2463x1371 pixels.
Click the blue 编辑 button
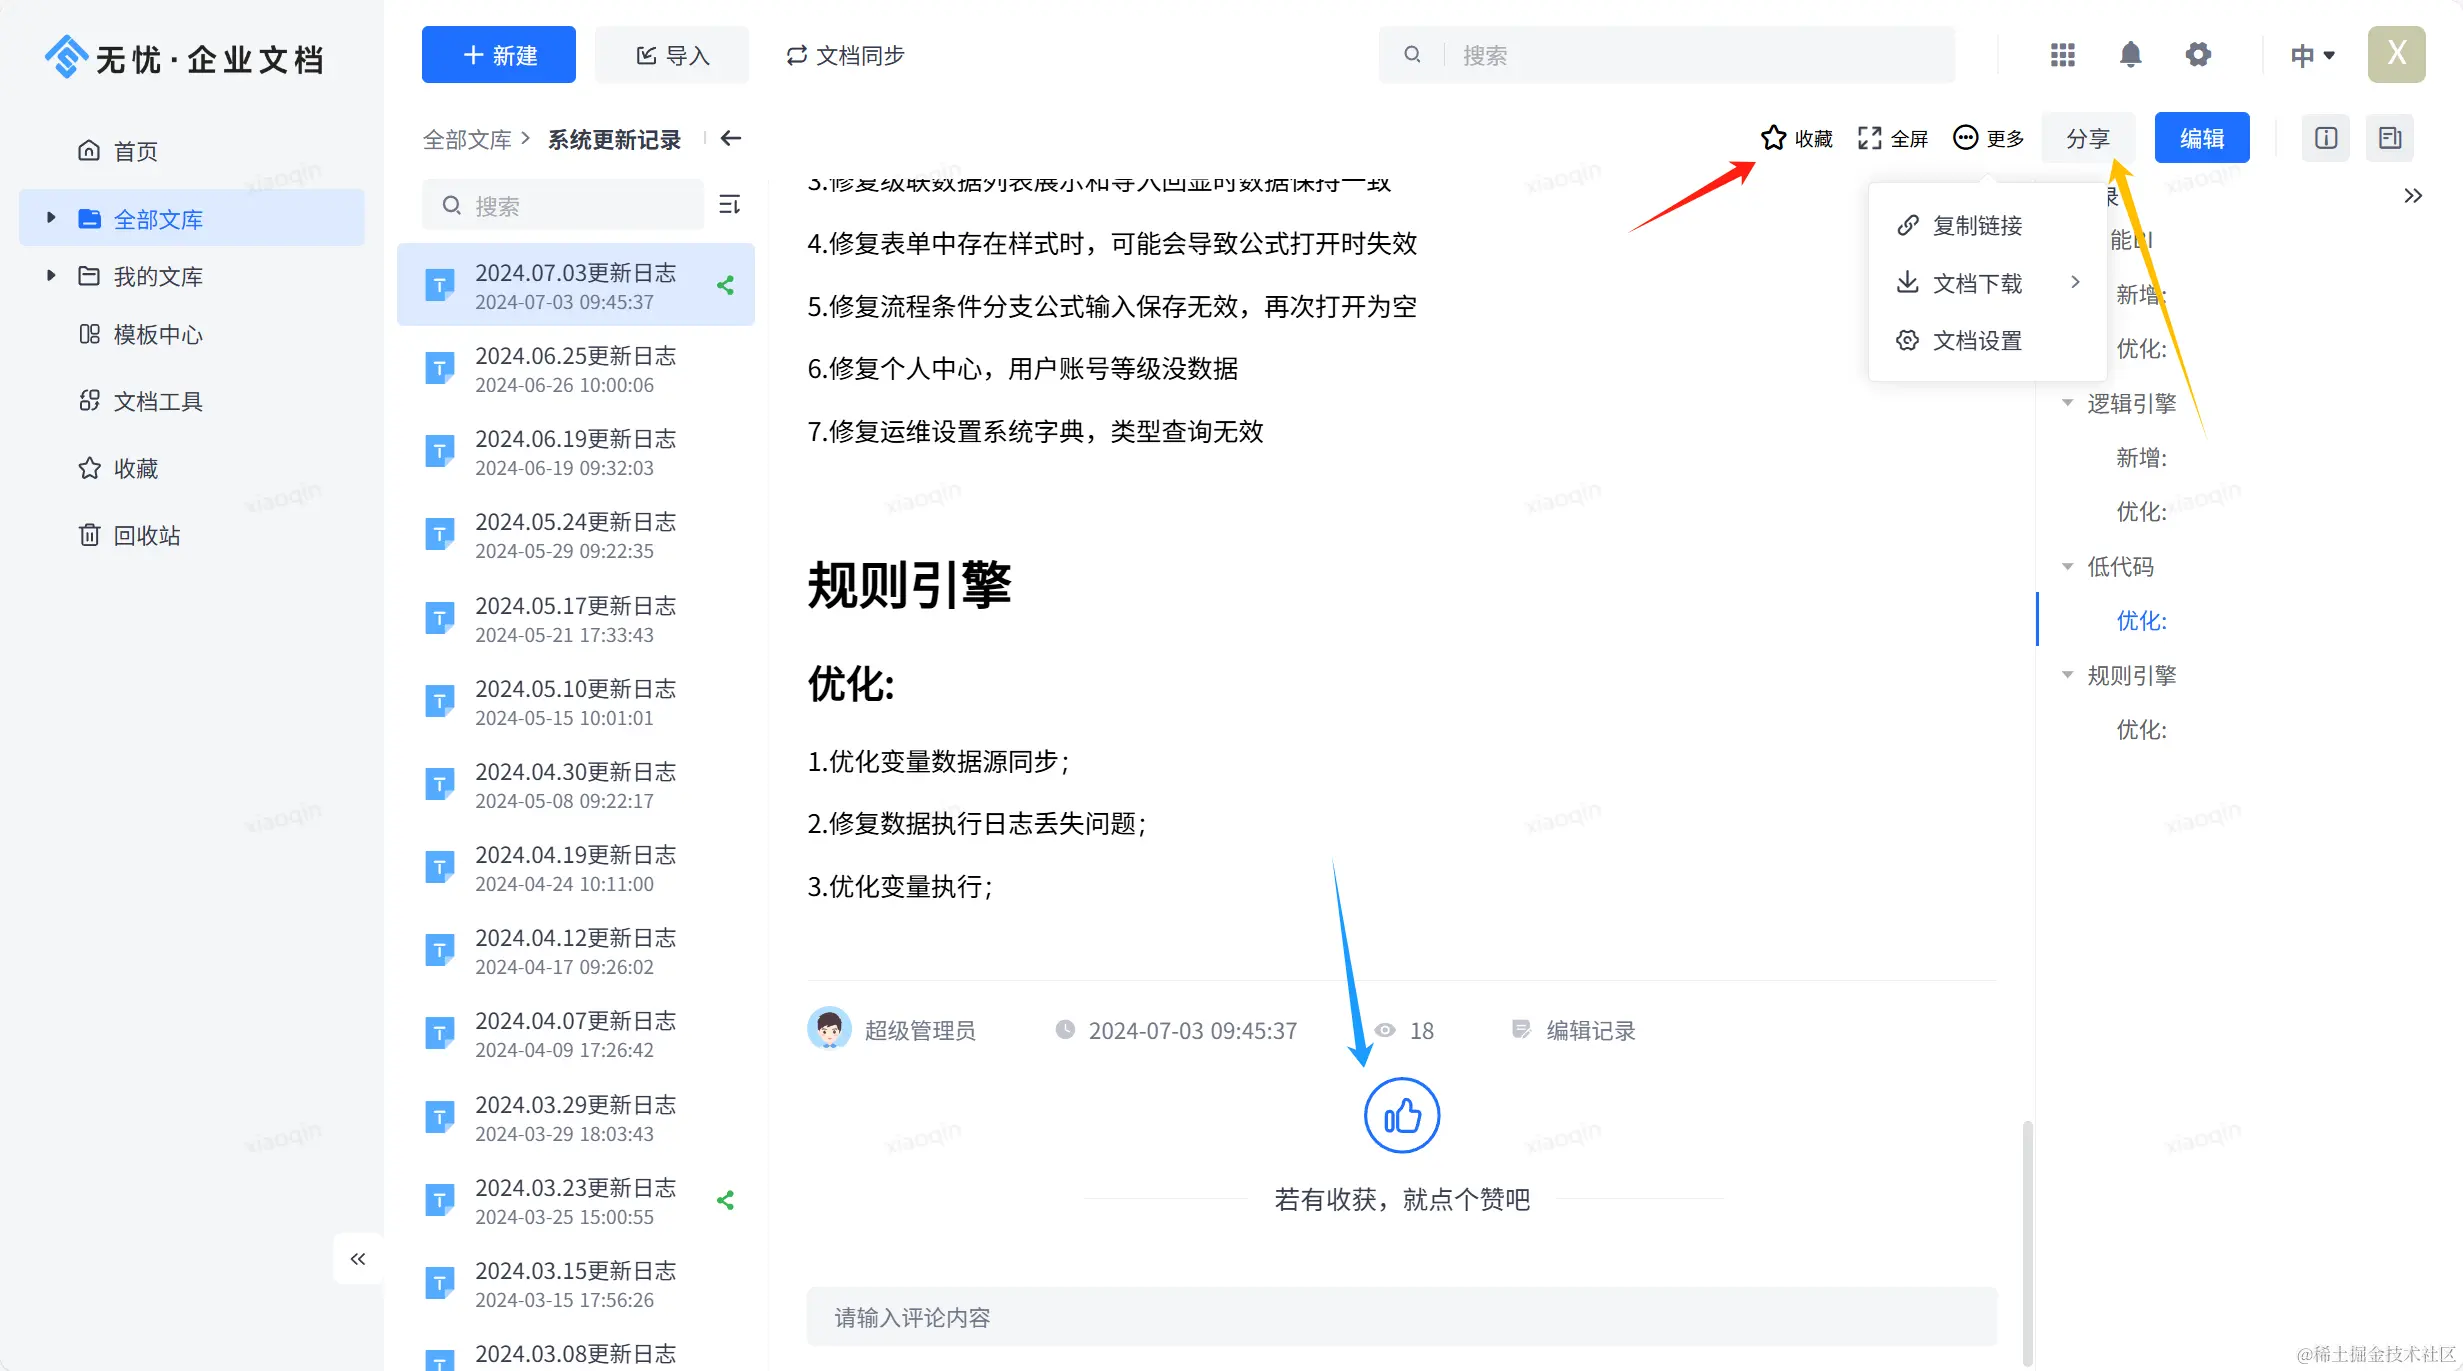(x=2201, y=138)
